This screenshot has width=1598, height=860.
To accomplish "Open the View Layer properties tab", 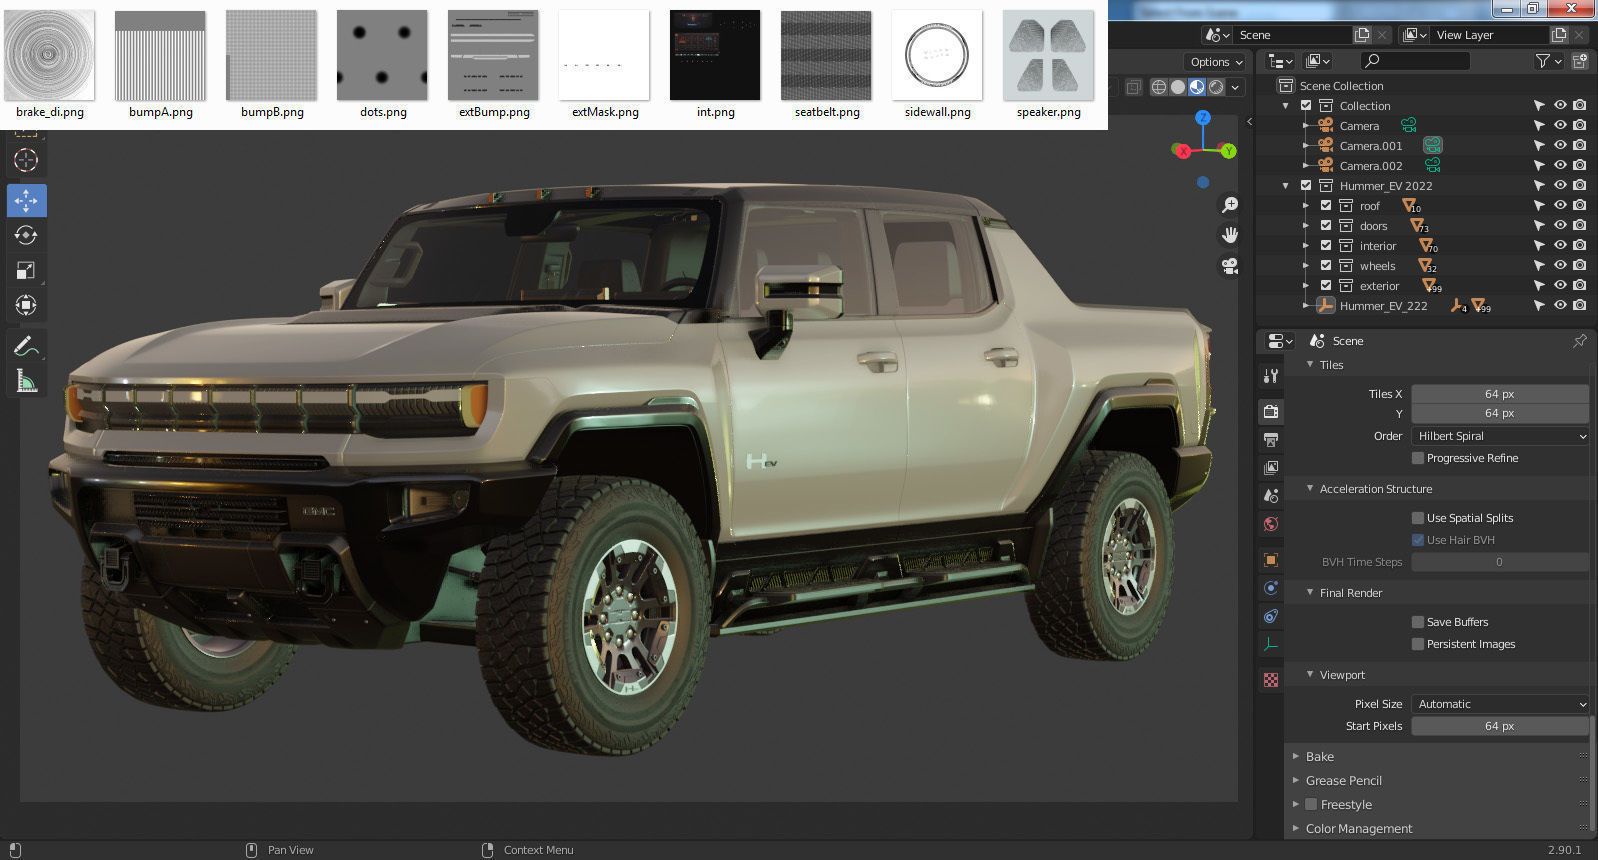I will (1271, 467).
